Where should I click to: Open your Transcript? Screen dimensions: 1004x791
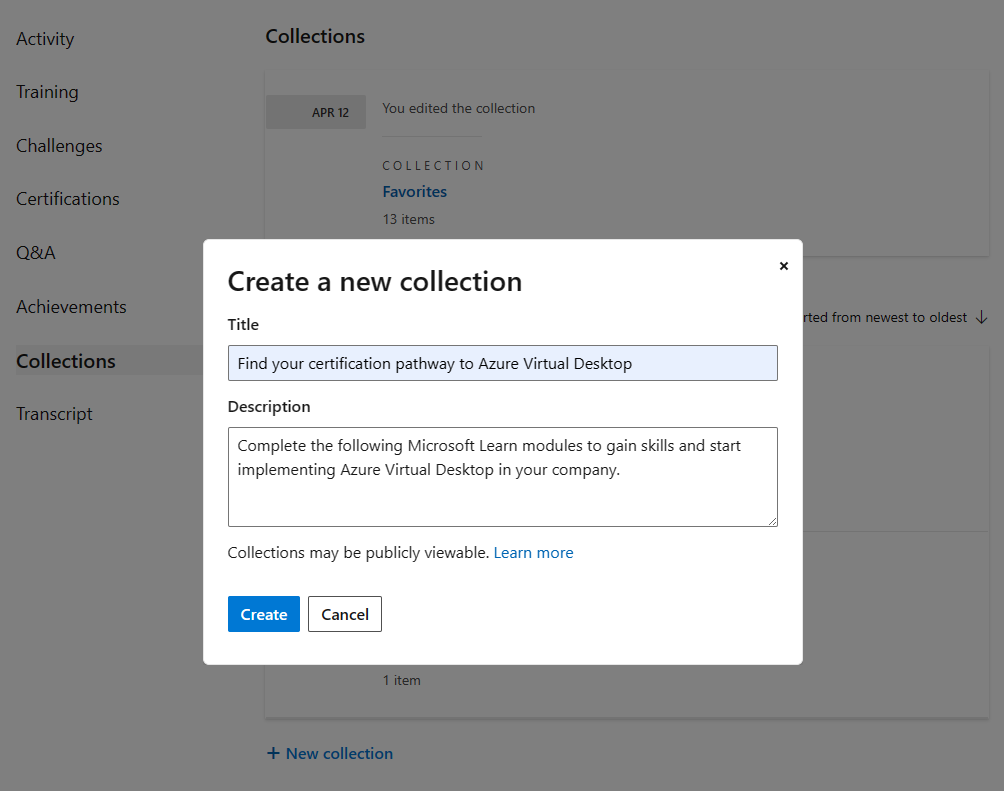(54, 413)
